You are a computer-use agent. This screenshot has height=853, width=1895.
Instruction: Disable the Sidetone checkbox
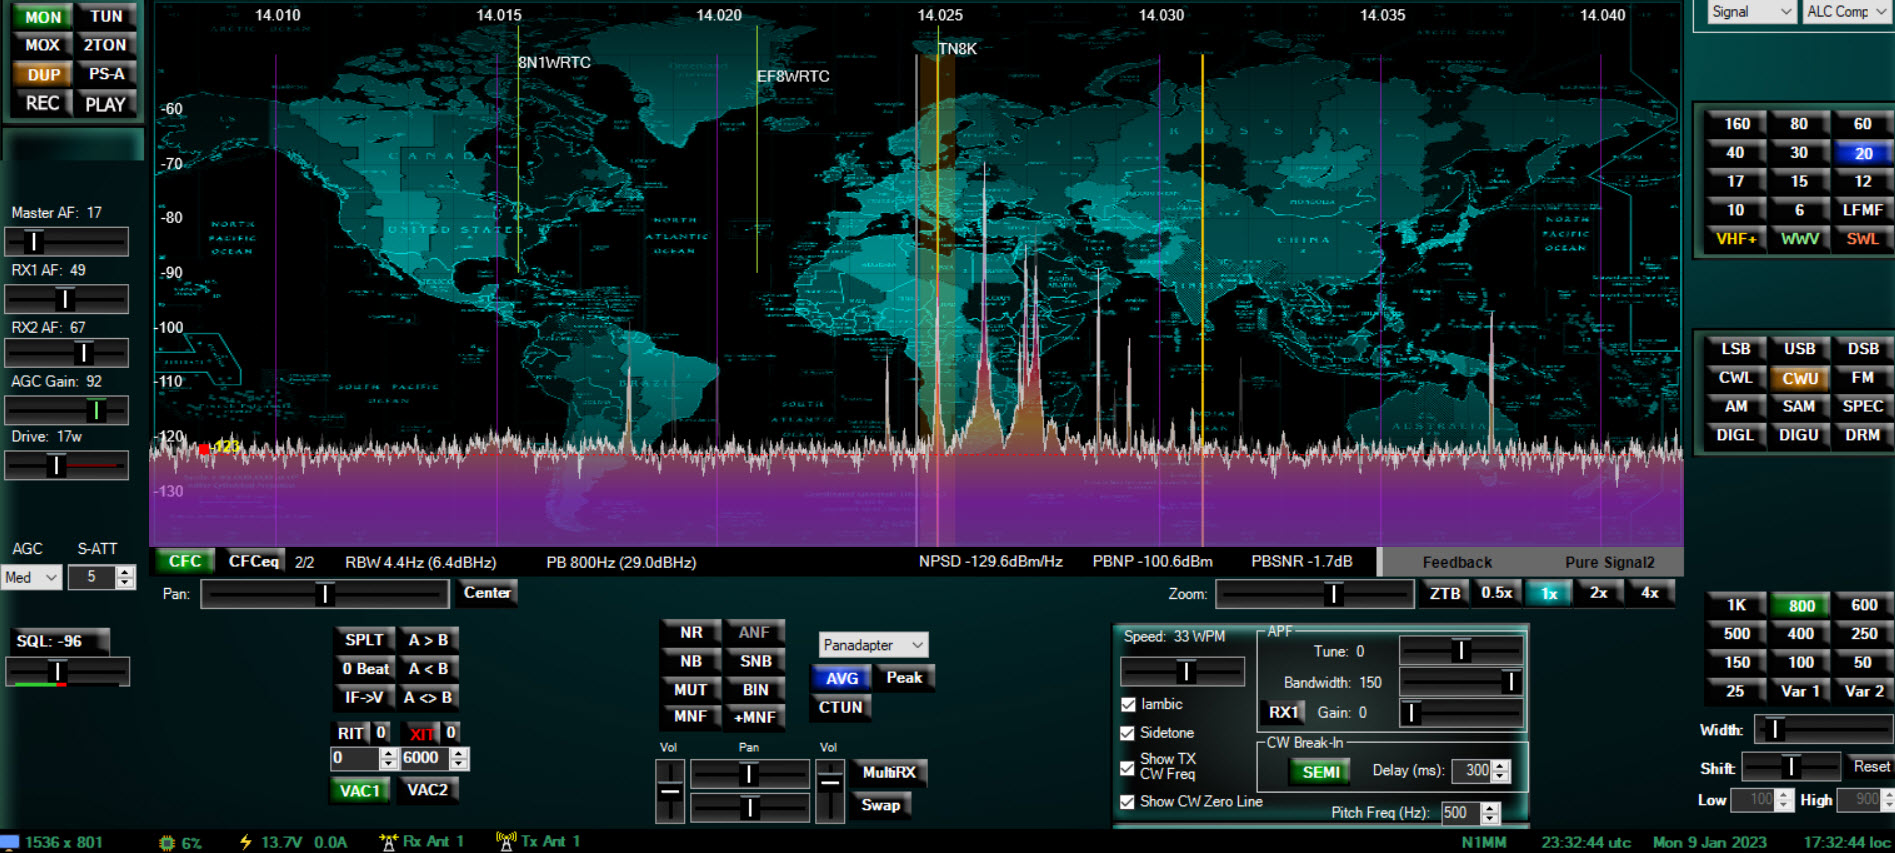coord(1128,733)
